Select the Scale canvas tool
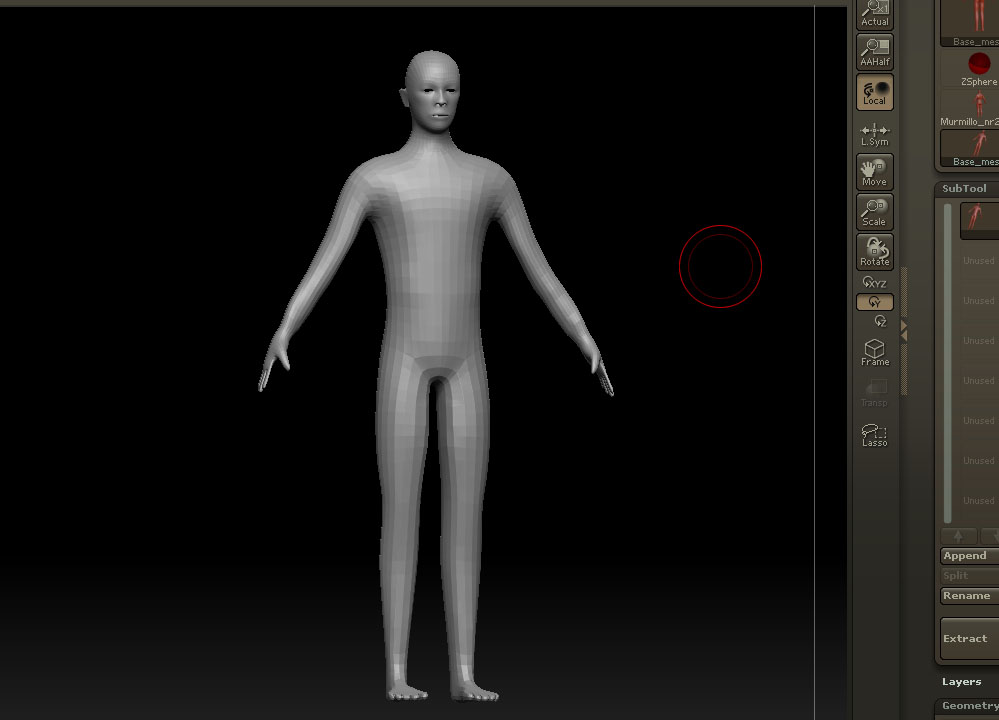The image size is (999, 720). [x=875, y=212]
